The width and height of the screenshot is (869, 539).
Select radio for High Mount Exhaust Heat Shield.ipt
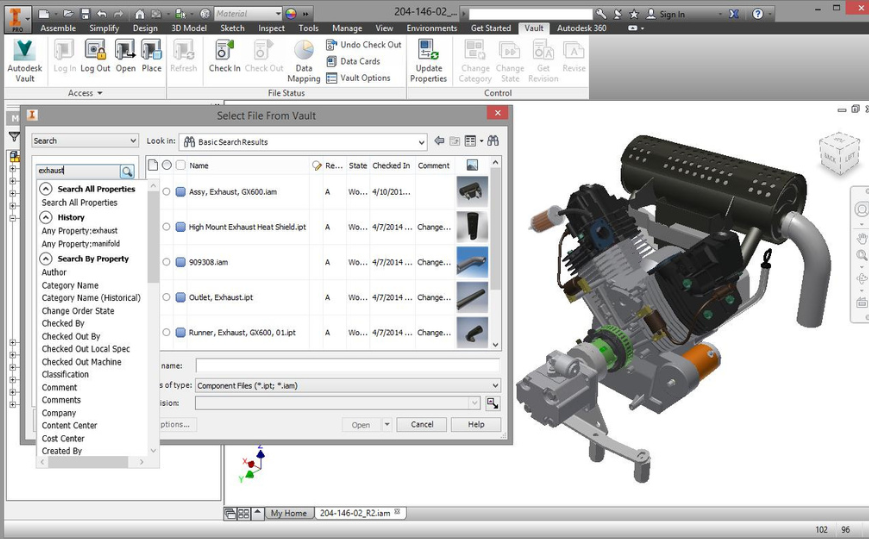[x=166, y=227]
